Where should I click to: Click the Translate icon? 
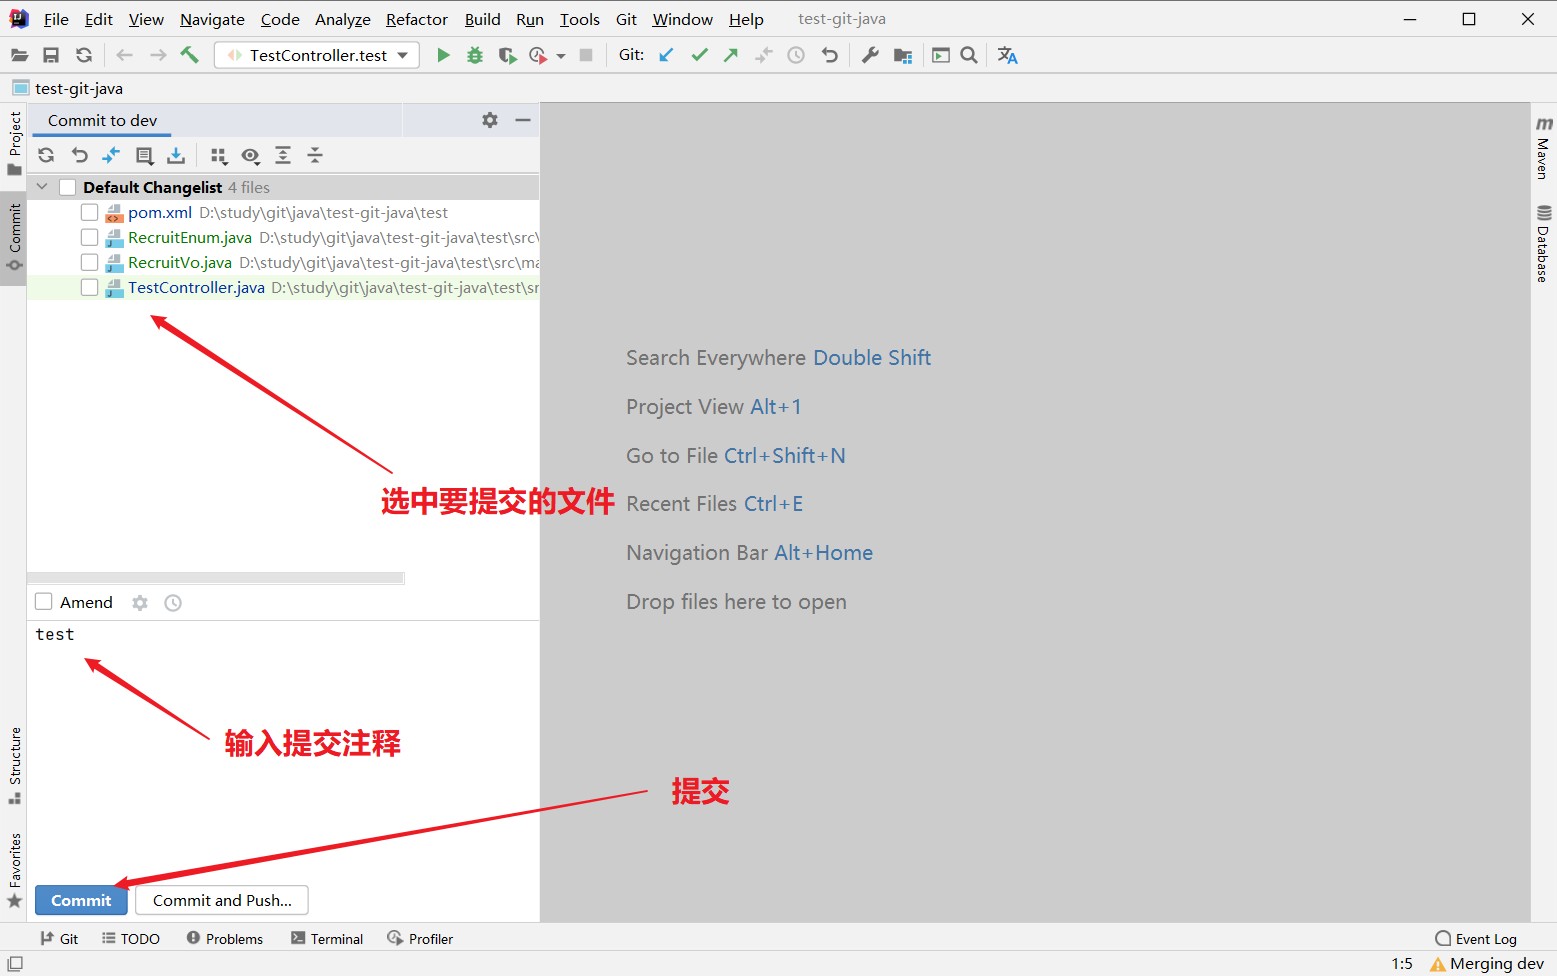tap(1007, 55)
